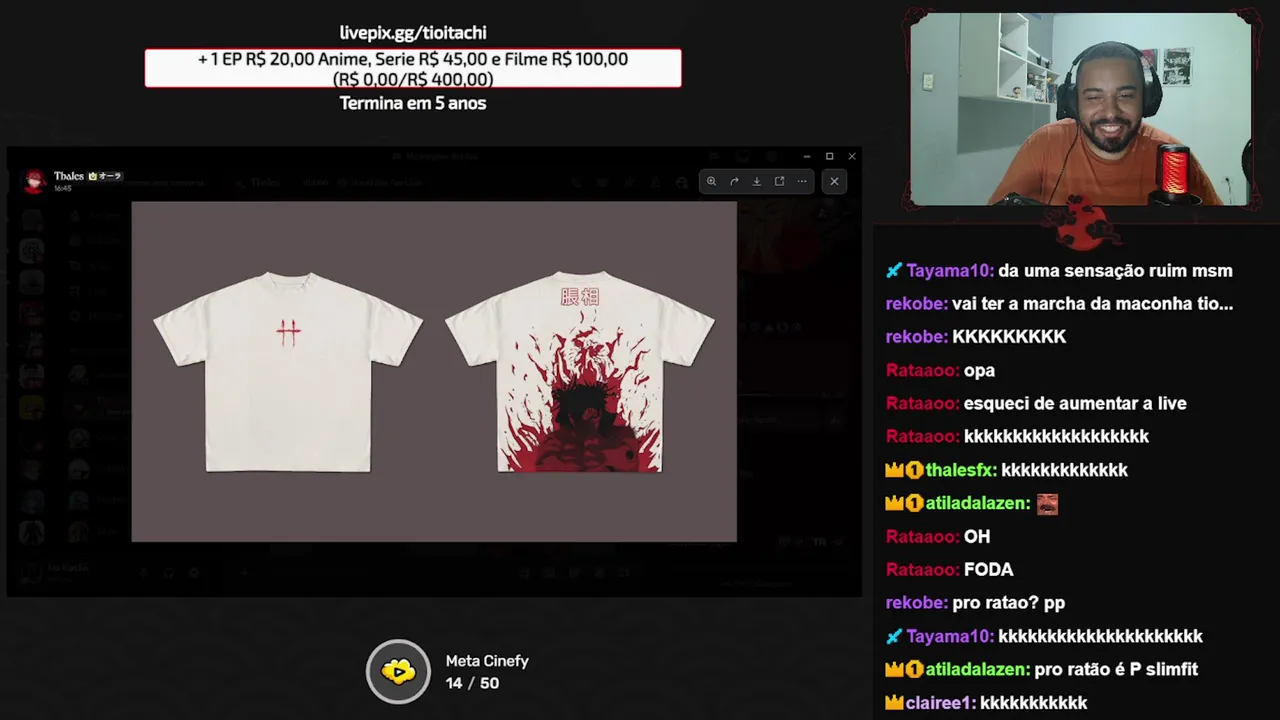Click rekobe's 'vai ter a marcha da maconha' message
This screenshot has width=1280, height=720.
[x=1059, y=304]
